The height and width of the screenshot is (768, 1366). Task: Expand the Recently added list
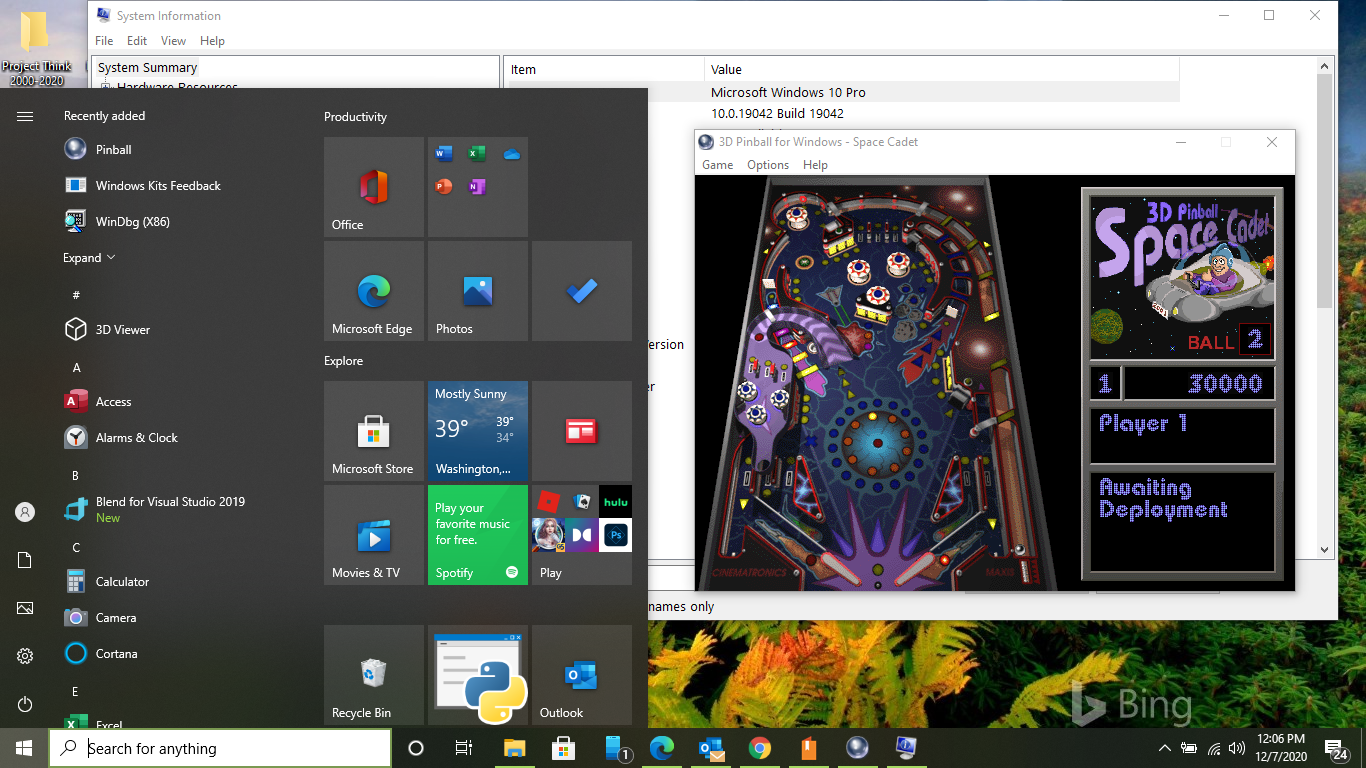point(89,258)
